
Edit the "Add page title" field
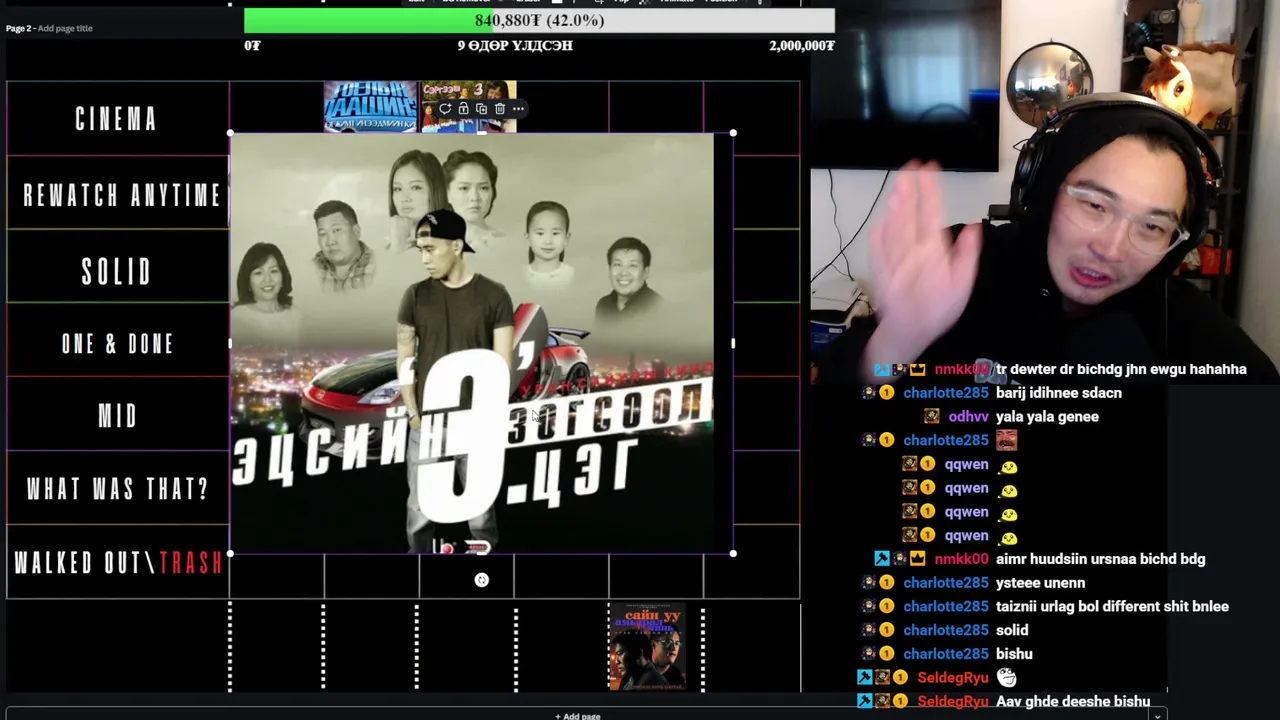65,28
